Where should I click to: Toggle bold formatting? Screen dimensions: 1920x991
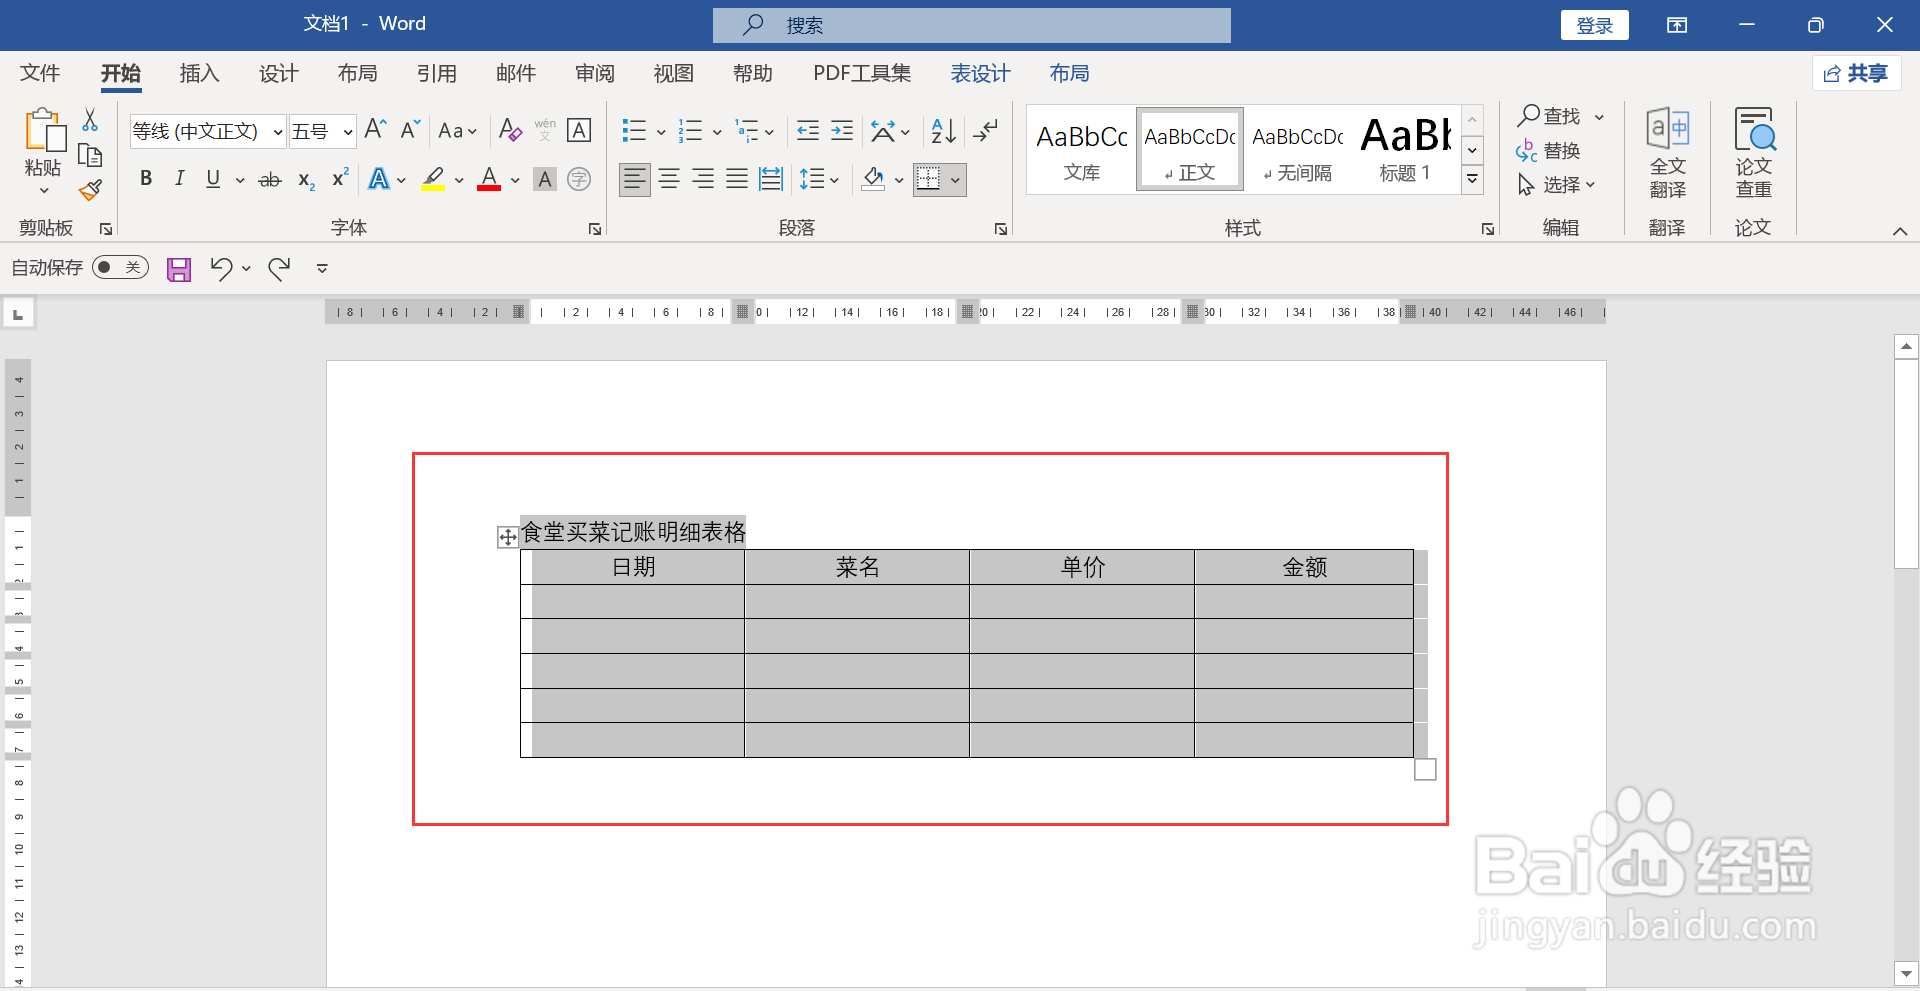coord(146,179)
